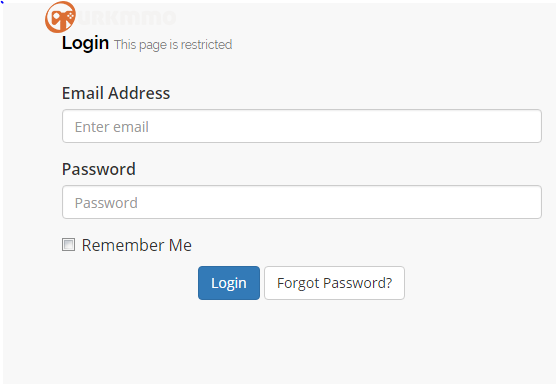Click the game controller shape in the orange circle

coord(62,19)
